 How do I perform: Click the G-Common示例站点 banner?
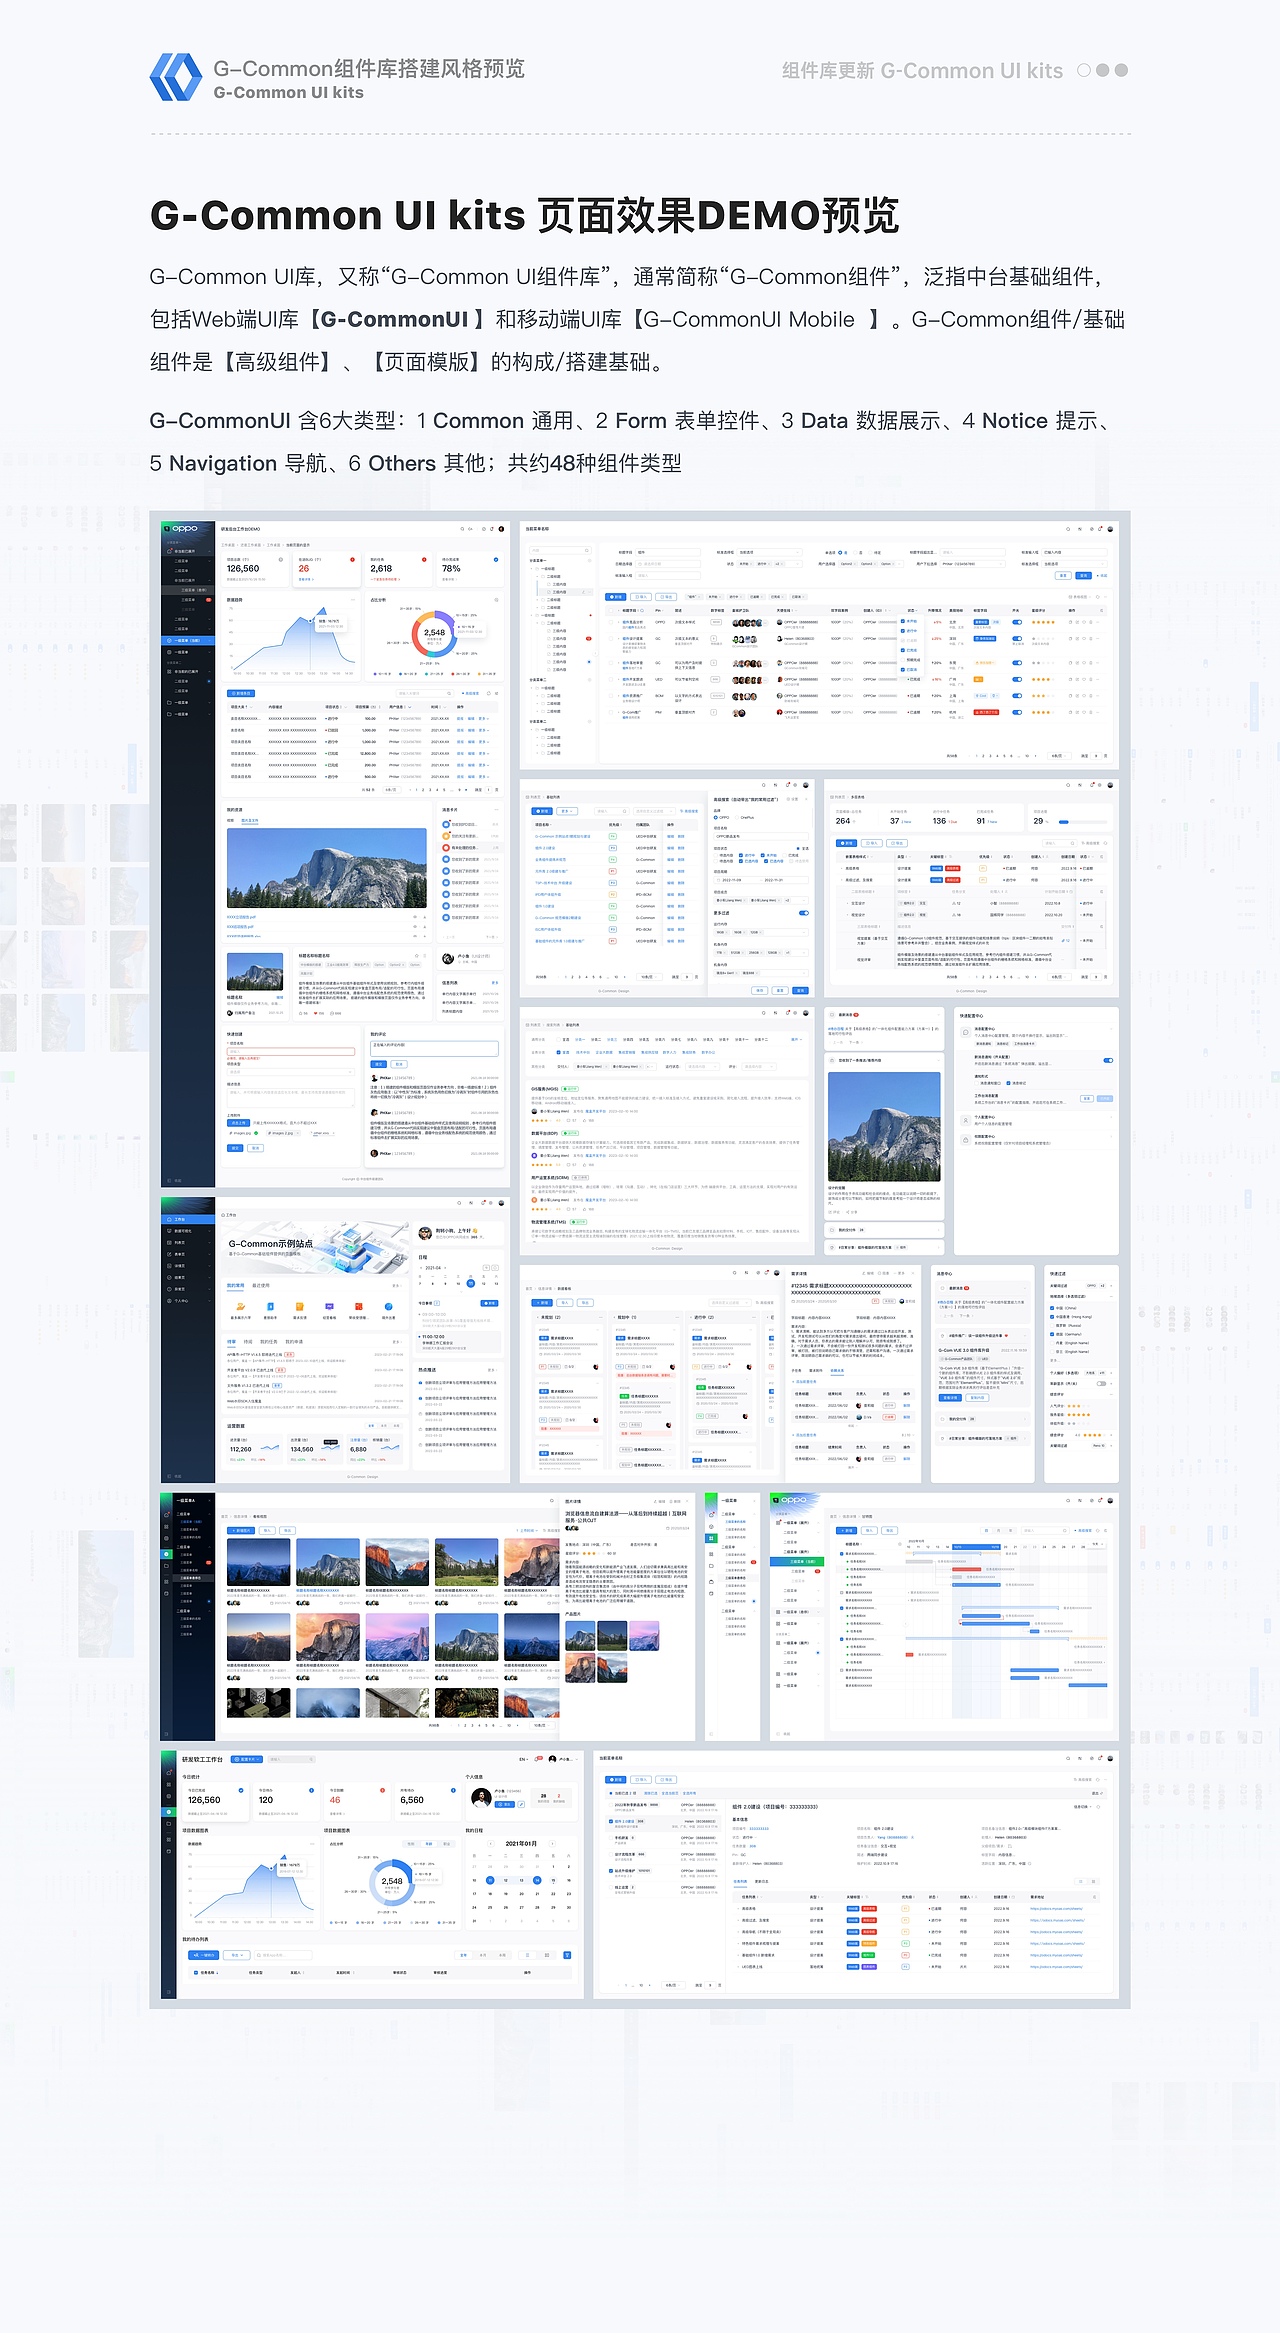coord(314,1246)
